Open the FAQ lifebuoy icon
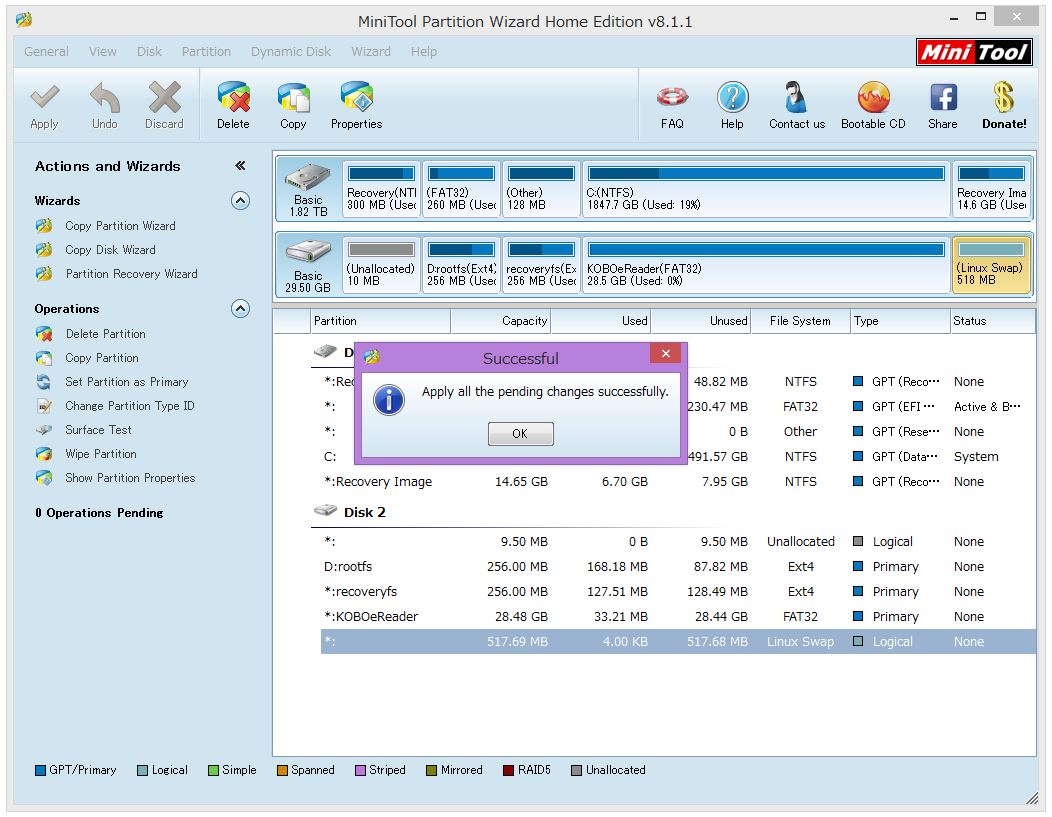Image resolution: width=1052 pixels, height=817 pixels. point(672,98)
